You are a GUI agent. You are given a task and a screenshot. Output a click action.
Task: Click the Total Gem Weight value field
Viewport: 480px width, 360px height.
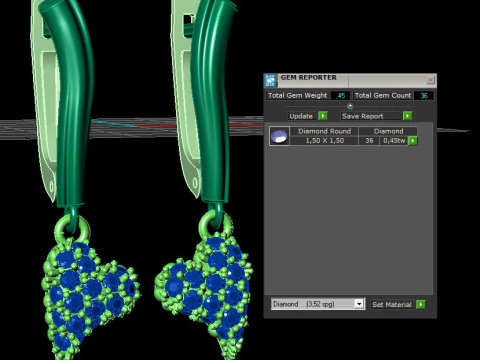tap(340, 96)
